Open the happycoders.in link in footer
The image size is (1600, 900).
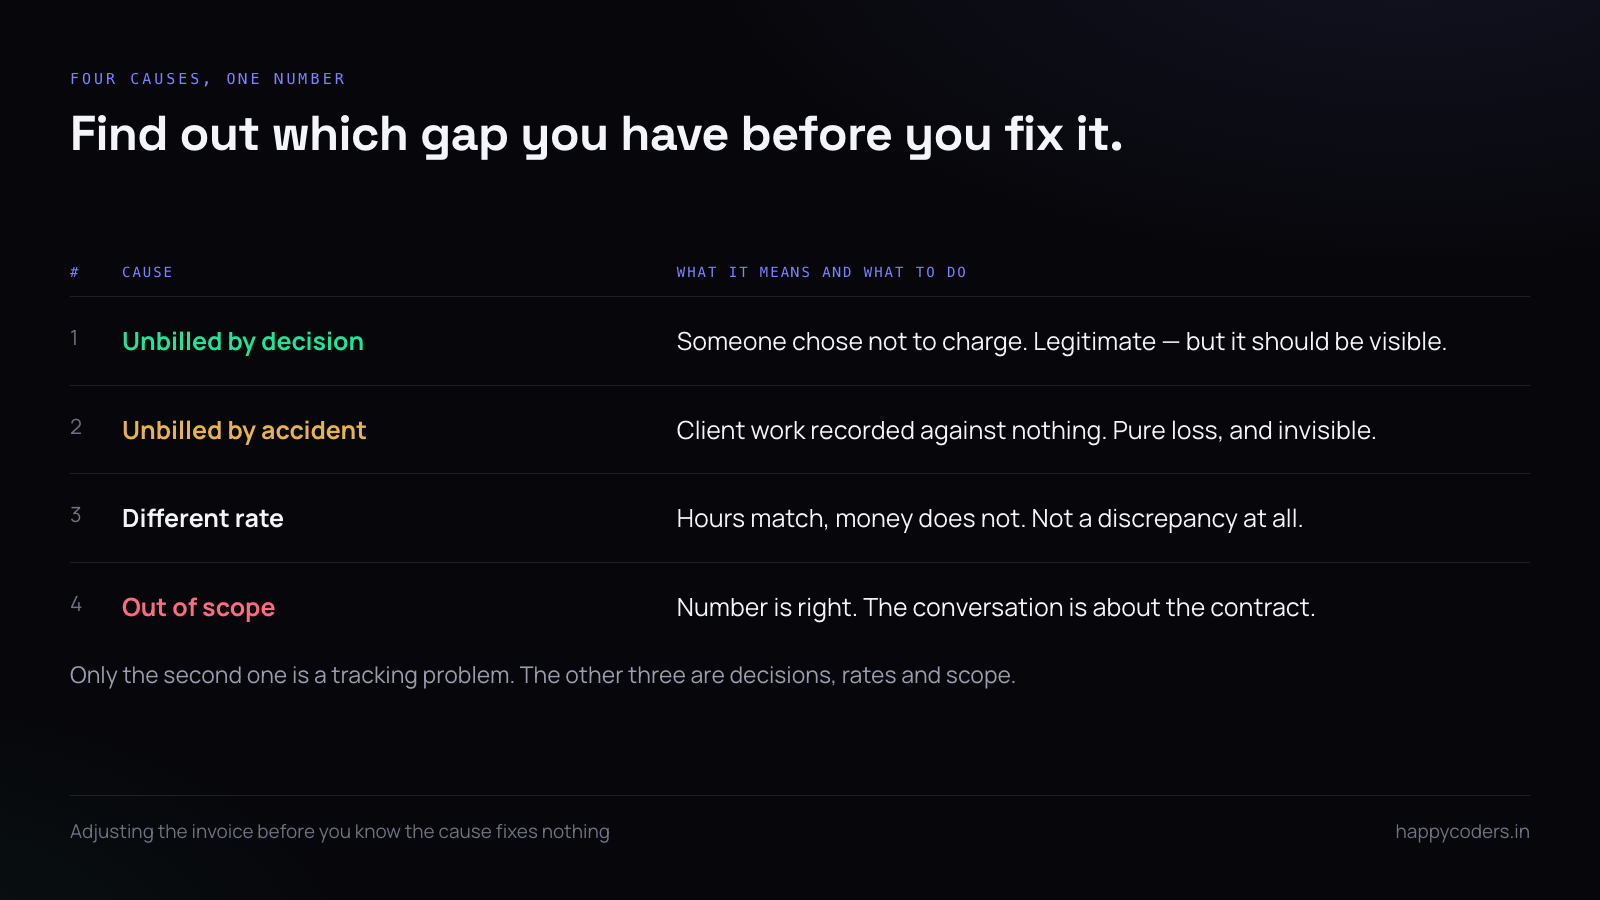1462,832
